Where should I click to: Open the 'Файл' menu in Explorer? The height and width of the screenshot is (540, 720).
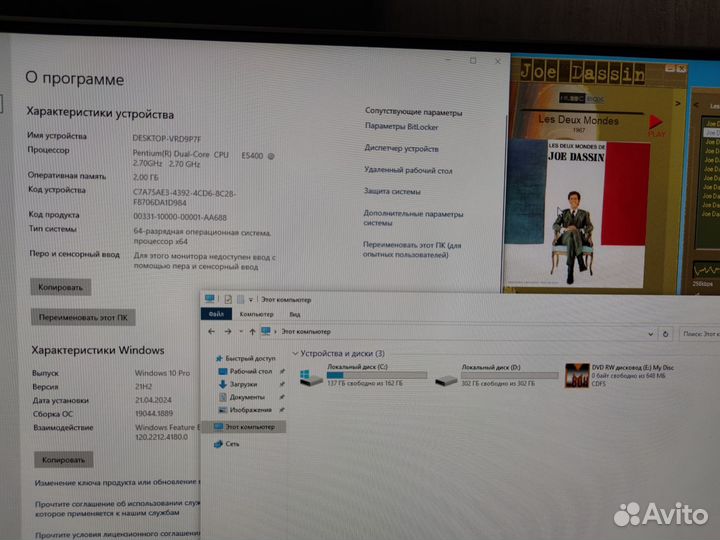coord(216,314)
